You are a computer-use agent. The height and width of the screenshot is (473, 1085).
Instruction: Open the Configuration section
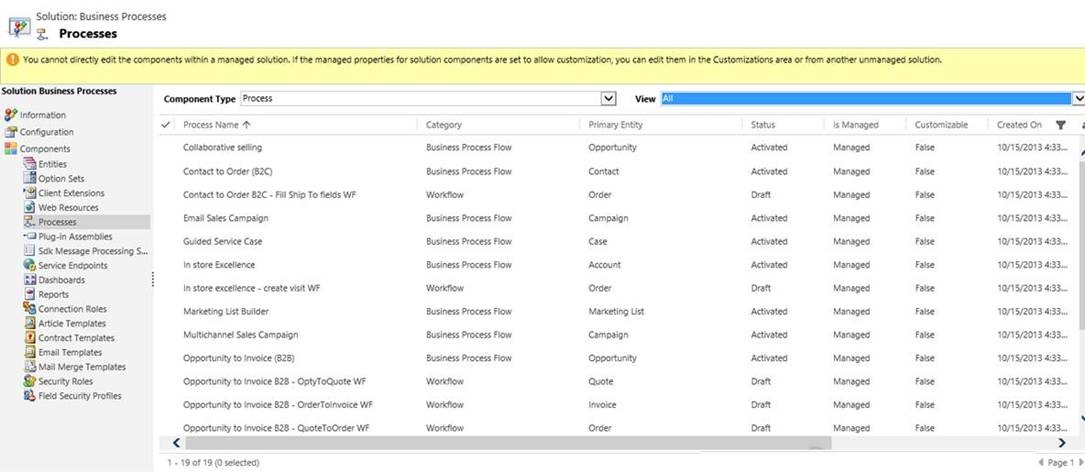tap(46, 132)
